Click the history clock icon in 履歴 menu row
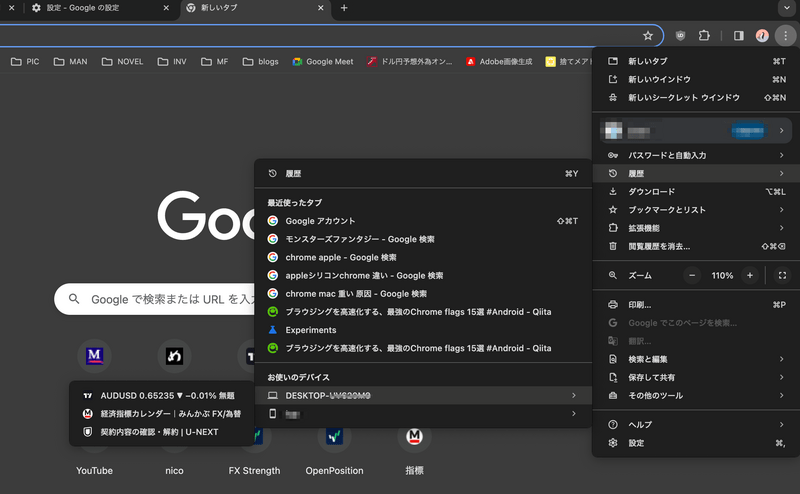The height and width of the screenshot is (494, 800). coord(613,174)
